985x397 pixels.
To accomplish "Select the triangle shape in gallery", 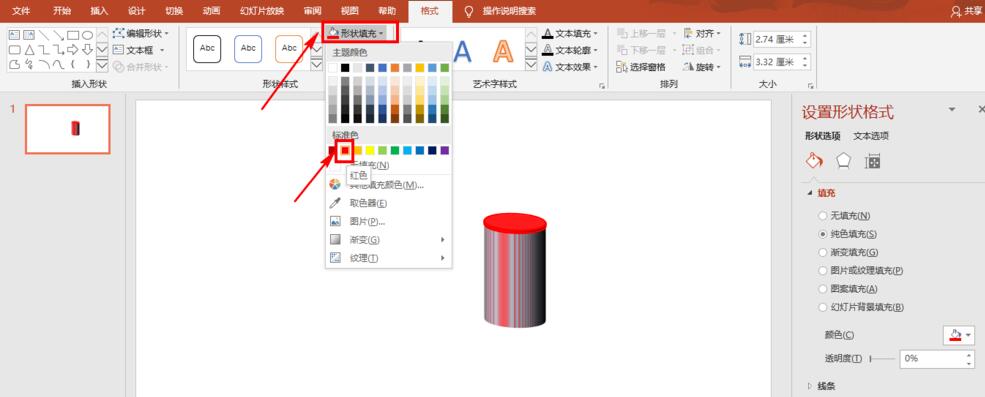I will 30,50.
